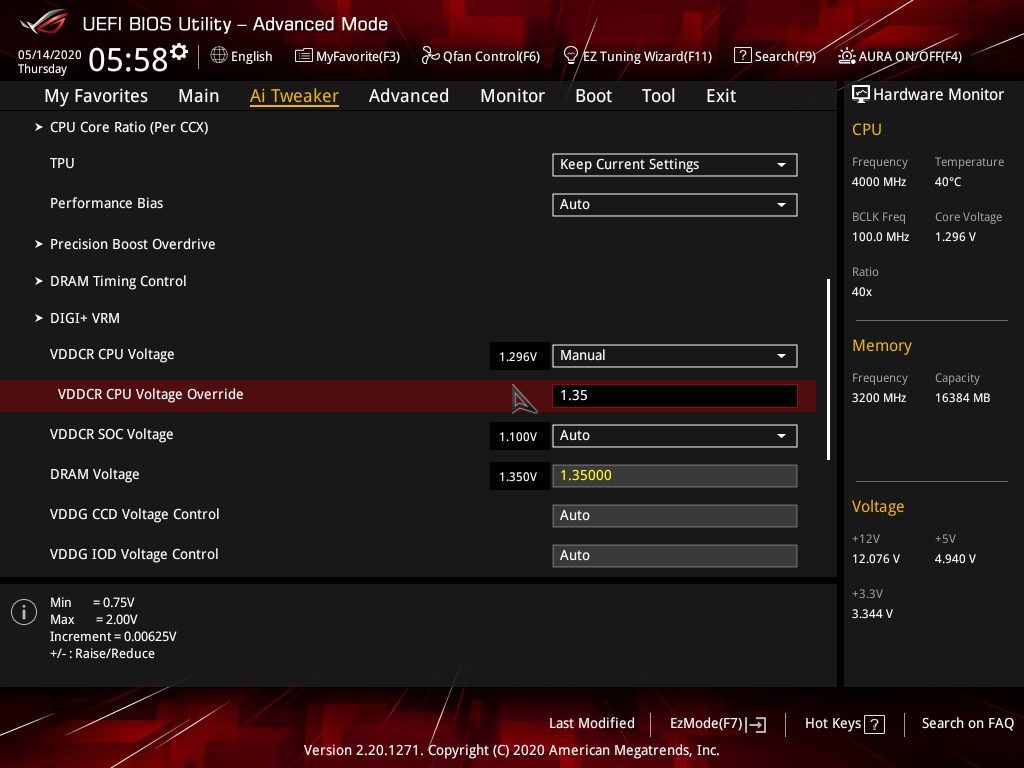Click the Hardware Monitor screen icon

click(x=861, y=95)
